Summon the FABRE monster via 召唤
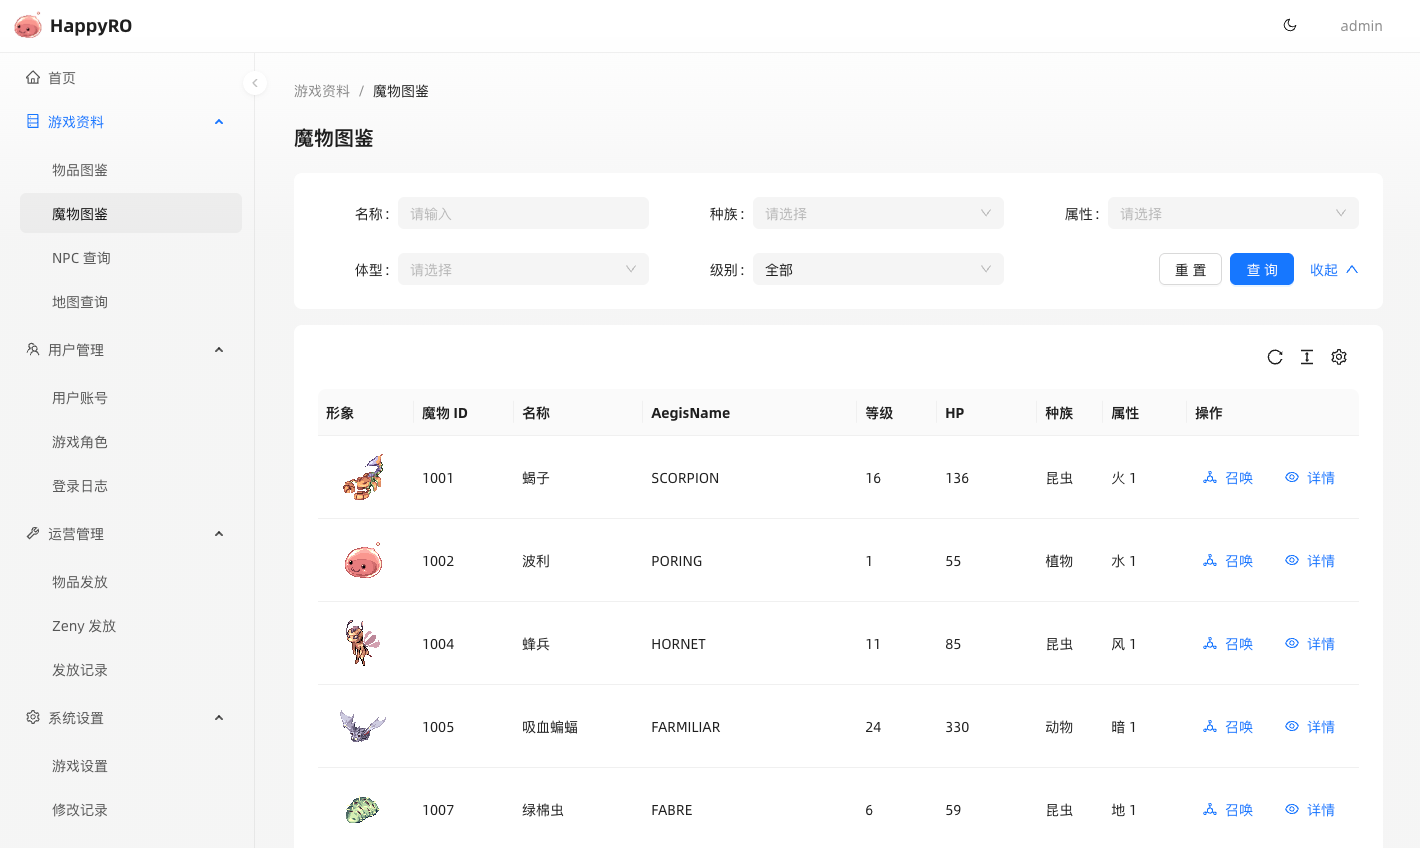The image size is (1420, 848). click(1228, 810)
